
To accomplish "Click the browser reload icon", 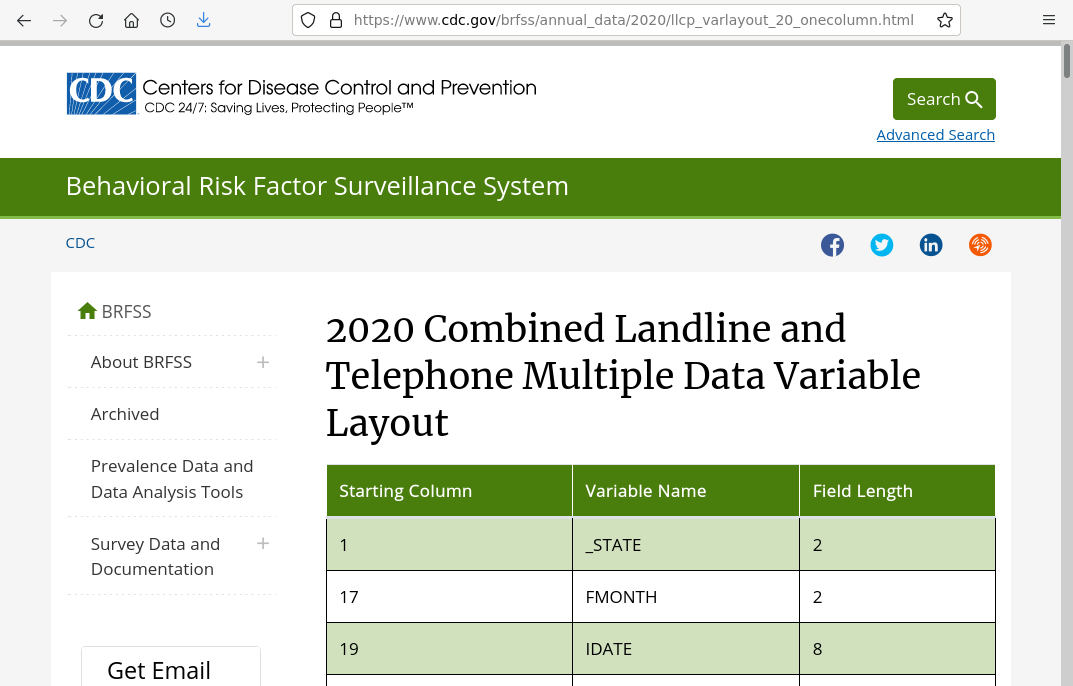I will [96, 20].
